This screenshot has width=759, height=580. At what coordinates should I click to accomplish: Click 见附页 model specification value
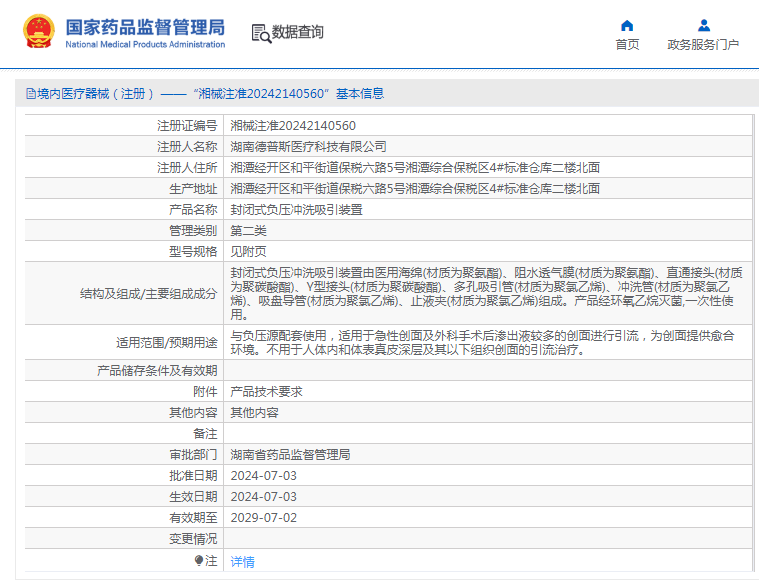[x=248, y=252]
